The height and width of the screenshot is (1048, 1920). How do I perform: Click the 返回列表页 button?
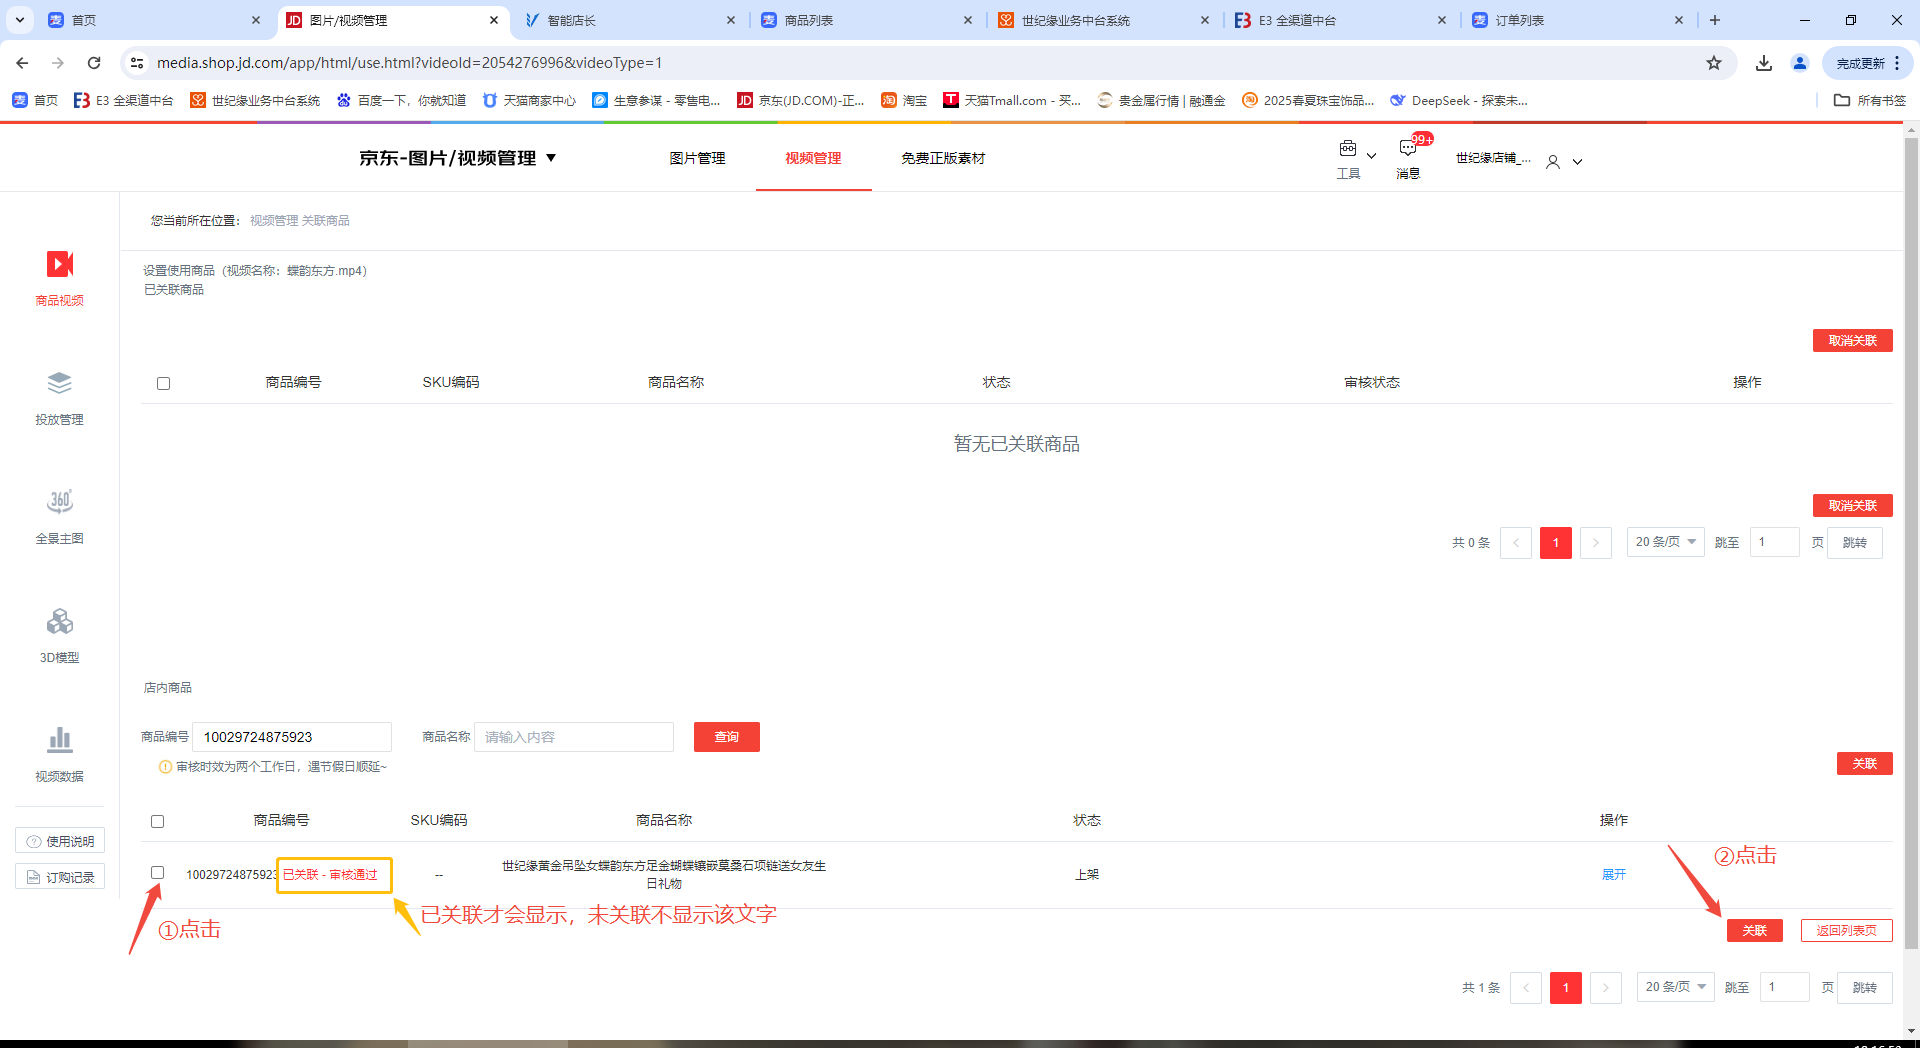coord(1846,930)
